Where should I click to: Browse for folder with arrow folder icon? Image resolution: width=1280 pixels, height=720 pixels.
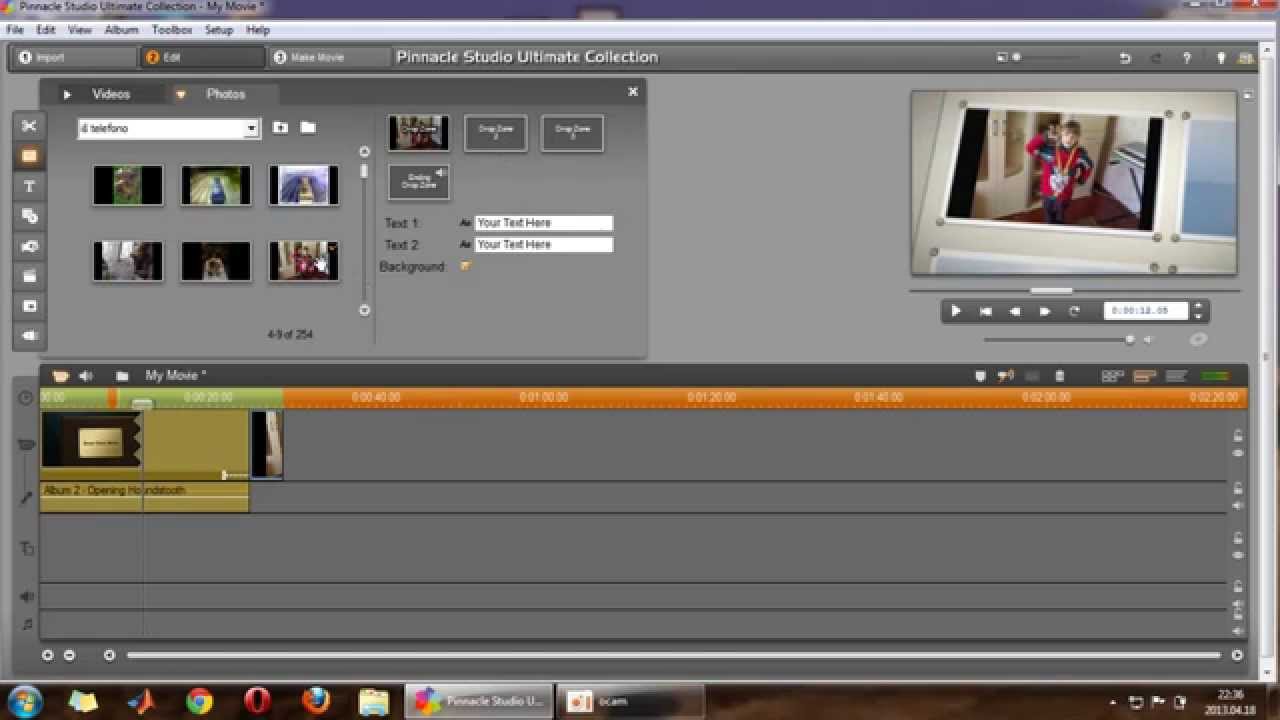(280, 128)
